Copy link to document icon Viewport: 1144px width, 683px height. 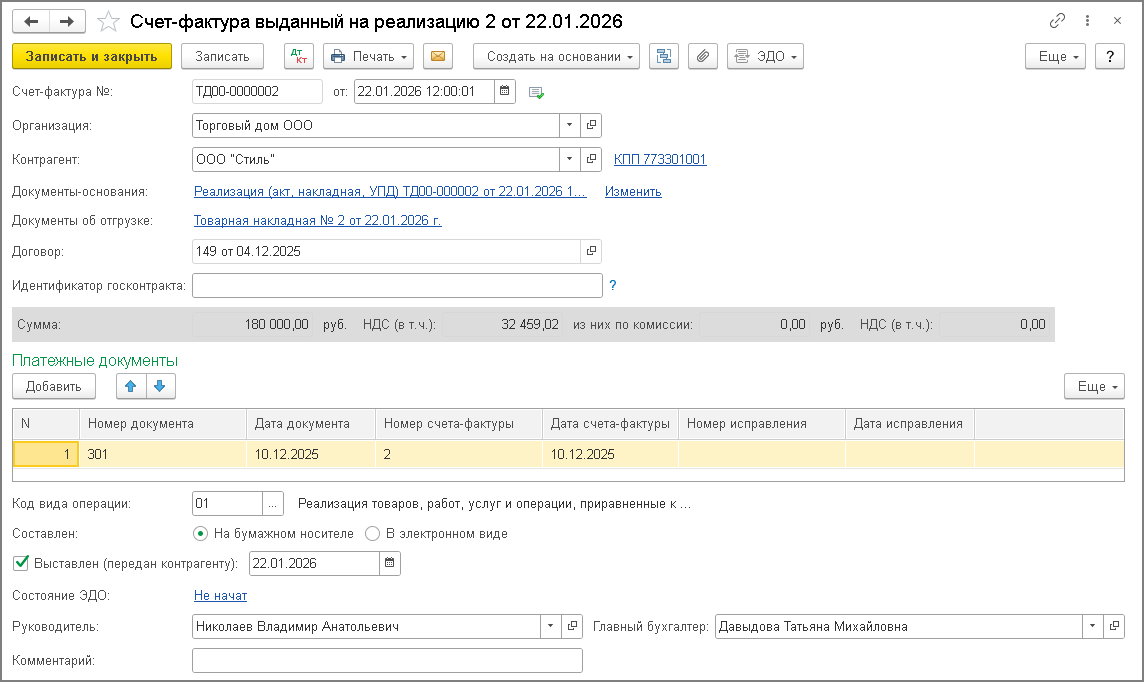point(1057,21)
